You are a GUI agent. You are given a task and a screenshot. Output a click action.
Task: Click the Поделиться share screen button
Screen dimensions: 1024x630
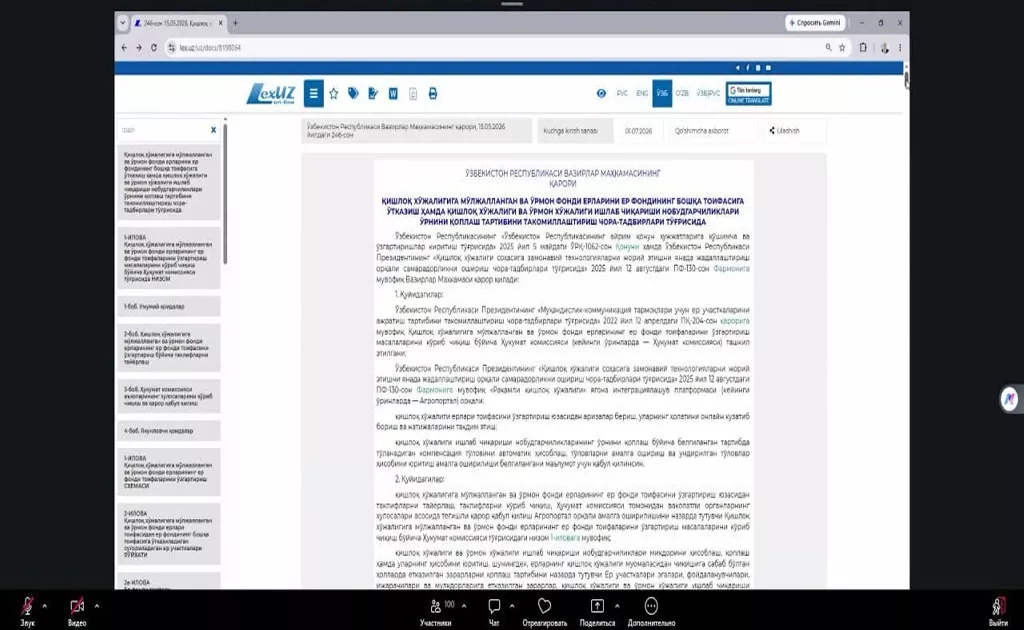597,611
